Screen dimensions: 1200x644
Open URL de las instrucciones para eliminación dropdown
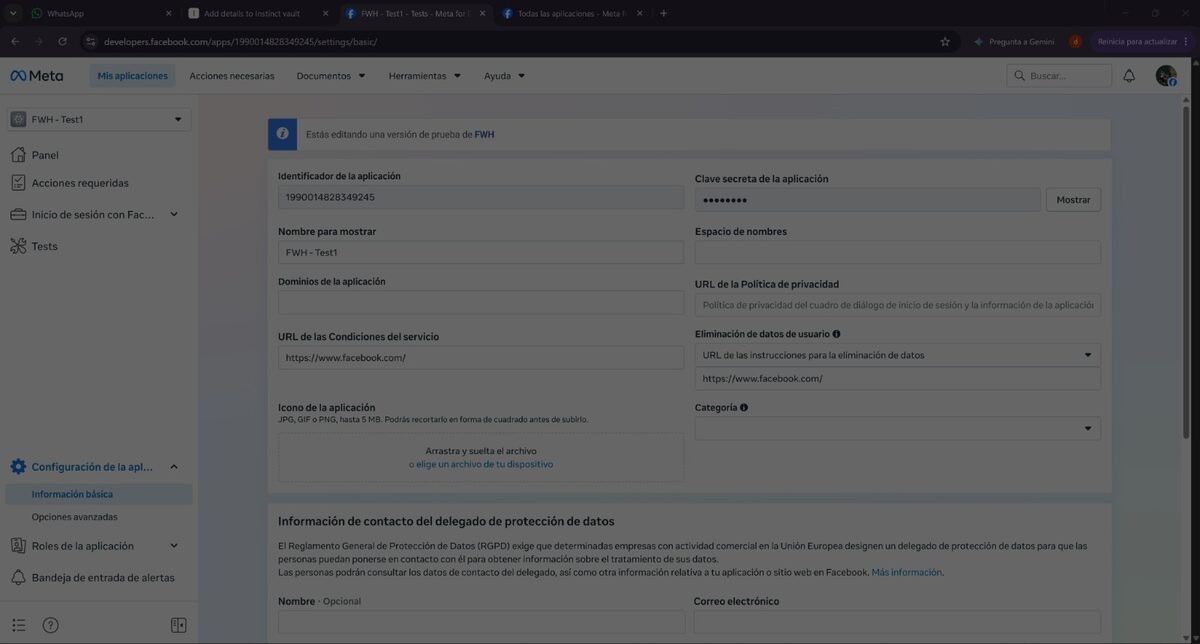(x=898, y=355)
